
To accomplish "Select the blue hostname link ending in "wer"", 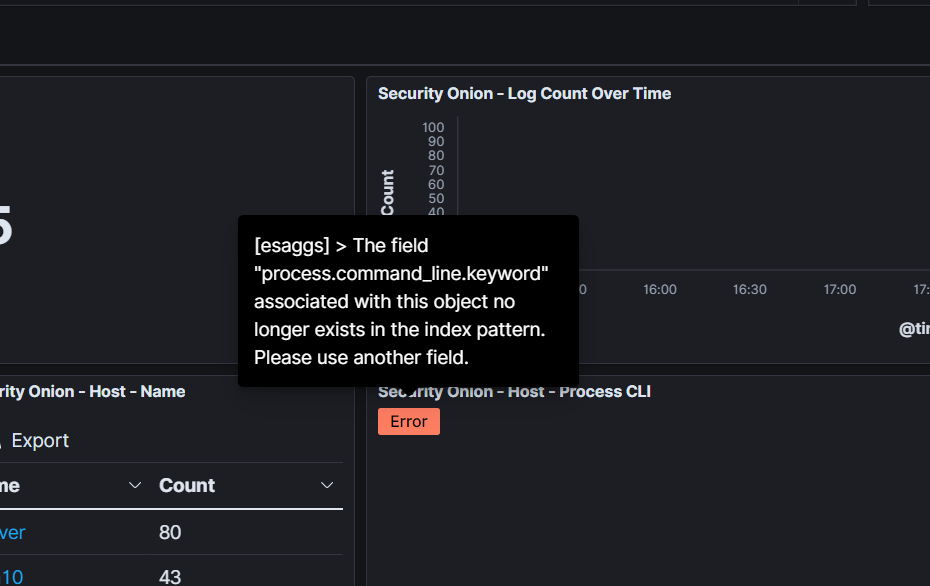I will coord(12,532).
